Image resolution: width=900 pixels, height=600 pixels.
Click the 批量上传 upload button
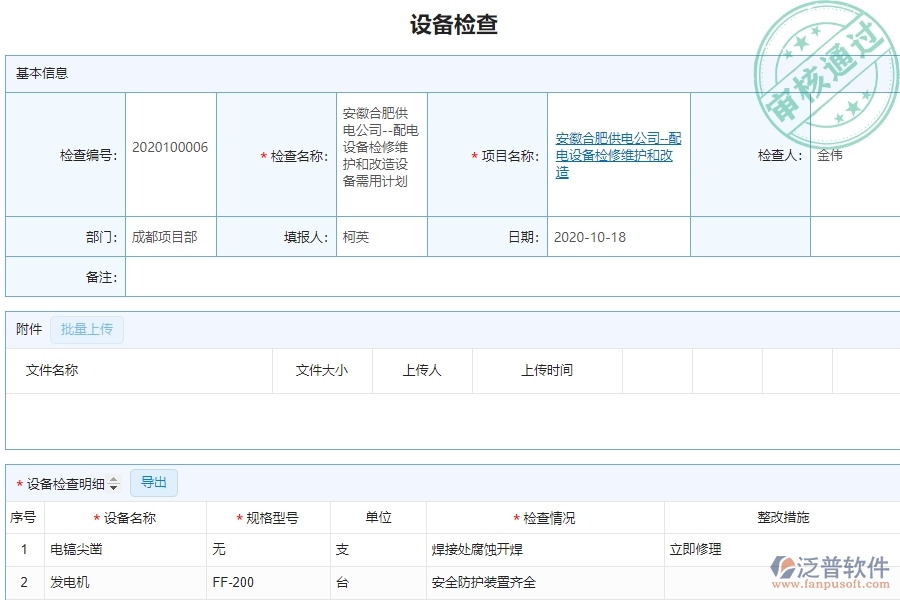point(86,329)
